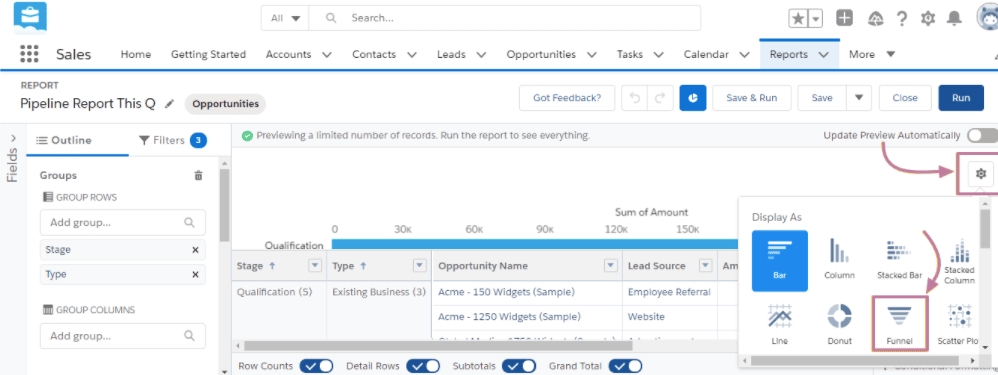Toggle the Grand Total switch
This screenshot has height=375, width=998.
[625, 366]
